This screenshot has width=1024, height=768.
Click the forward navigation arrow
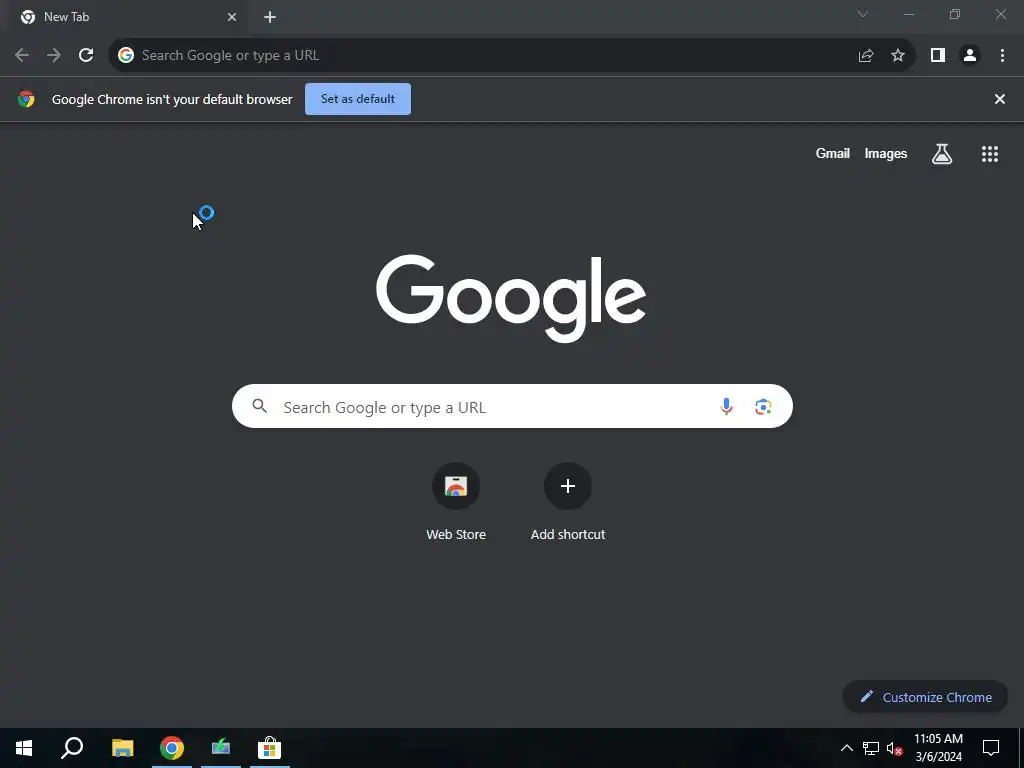click(54, 56)
